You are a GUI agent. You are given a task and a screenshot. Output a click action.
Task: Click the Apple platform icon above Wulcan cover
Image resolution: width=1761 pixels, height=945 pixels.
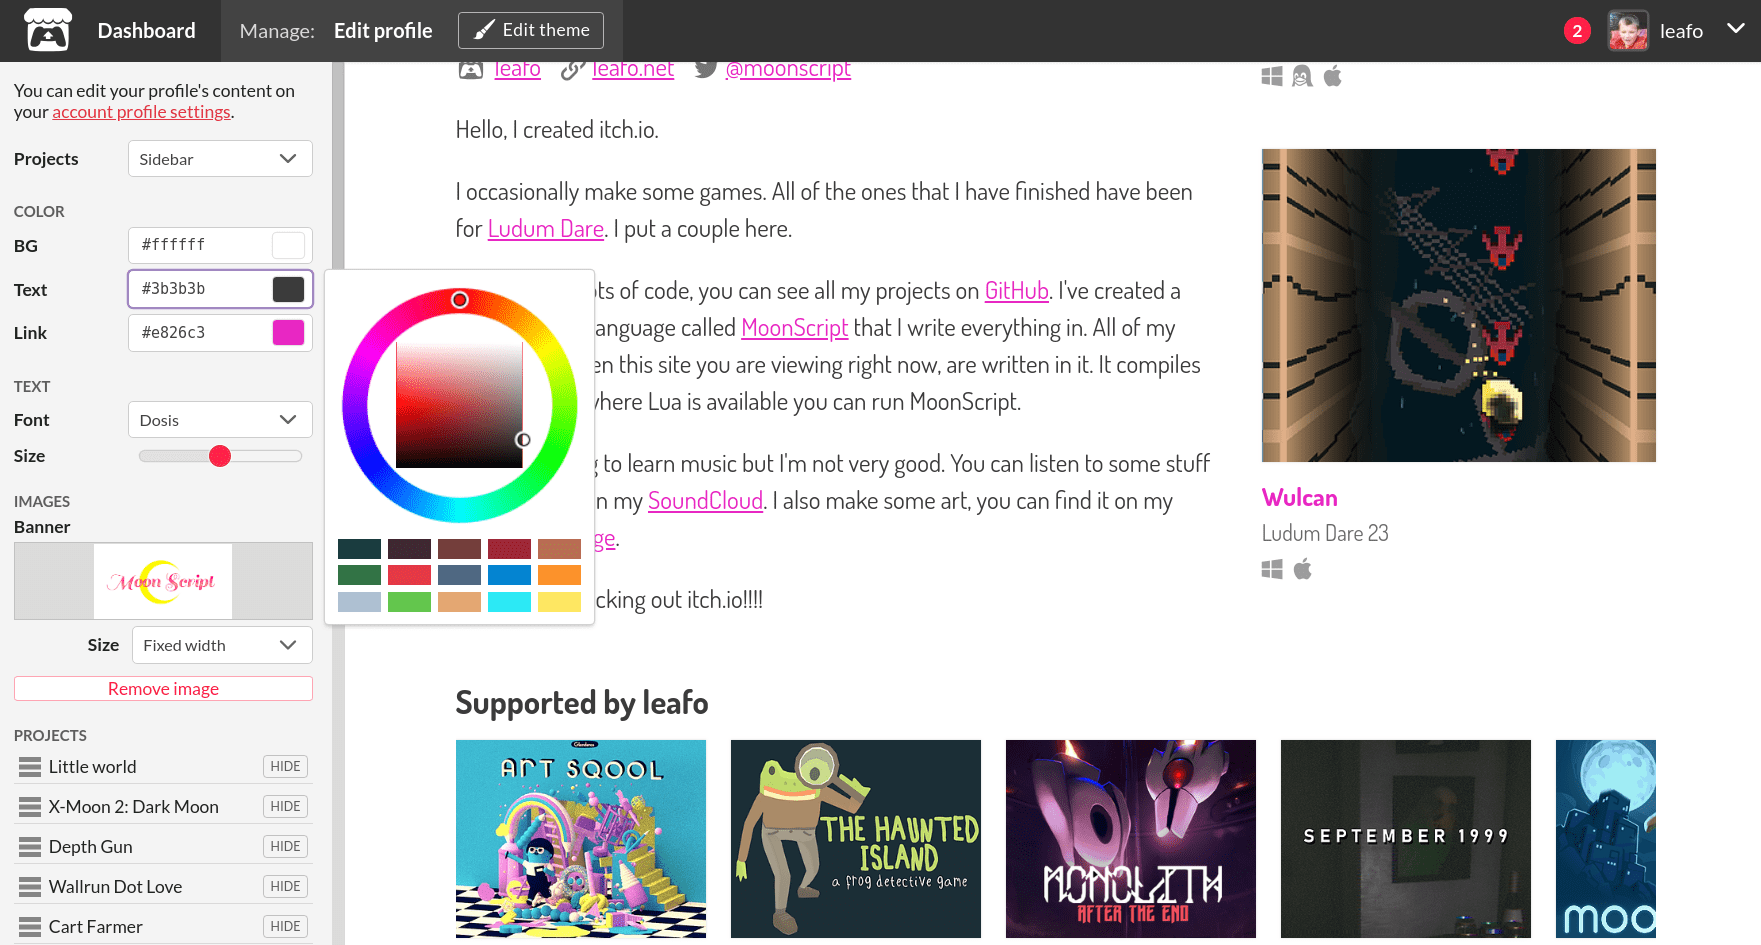tap(1333, 76)
